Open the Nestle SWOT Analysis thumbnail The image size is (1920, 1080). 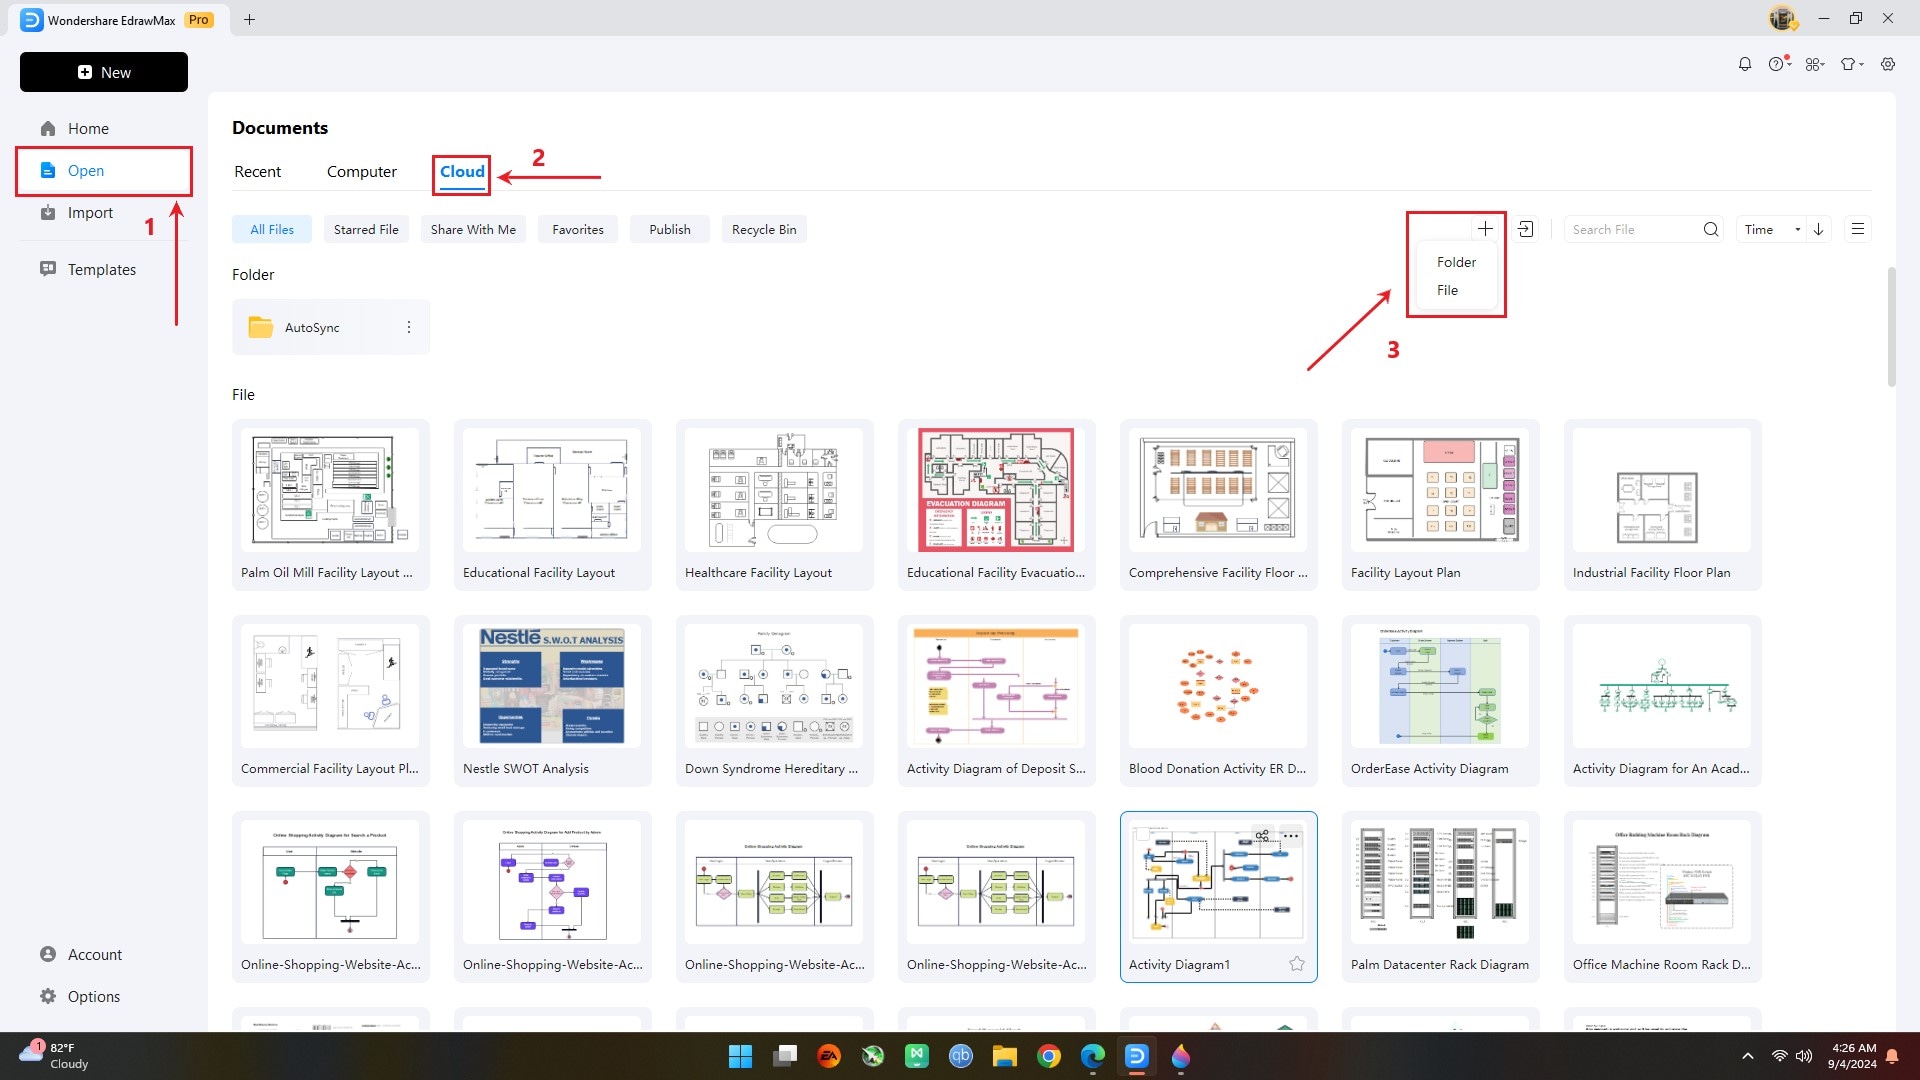click(x=552, y=686)
